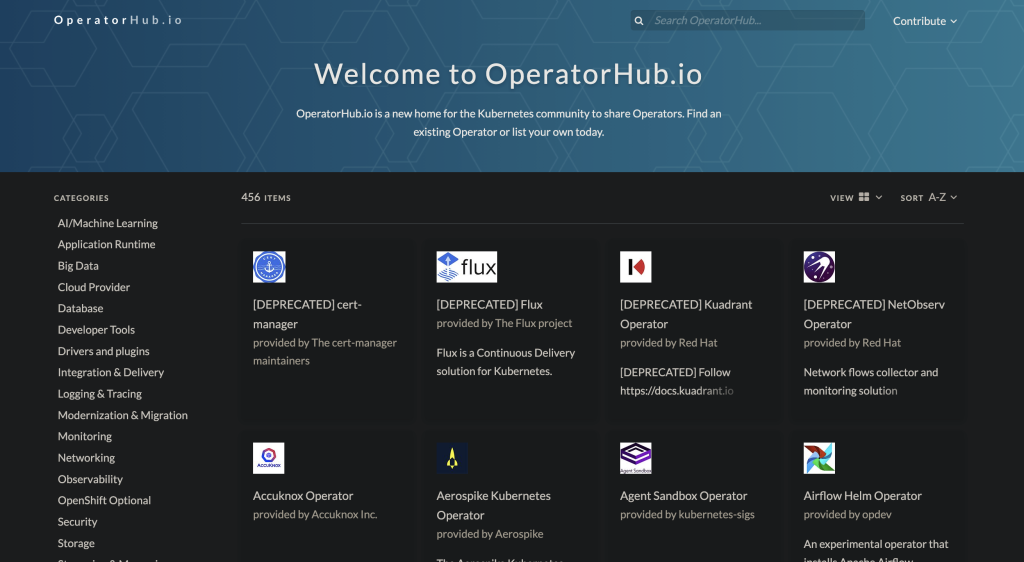
Task: Filter by Monitoring category
Action: click(x=84, y=436)
